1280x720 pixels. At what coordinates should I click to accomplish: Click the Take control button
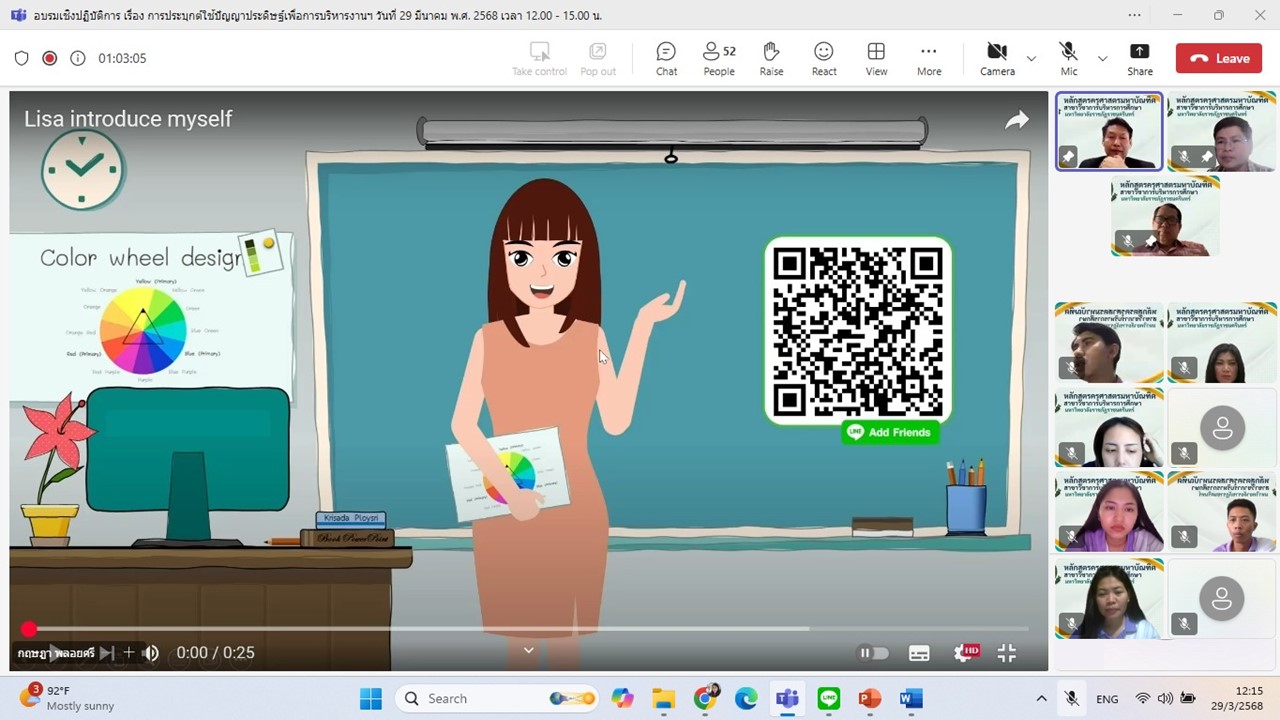tap(539, 58)
